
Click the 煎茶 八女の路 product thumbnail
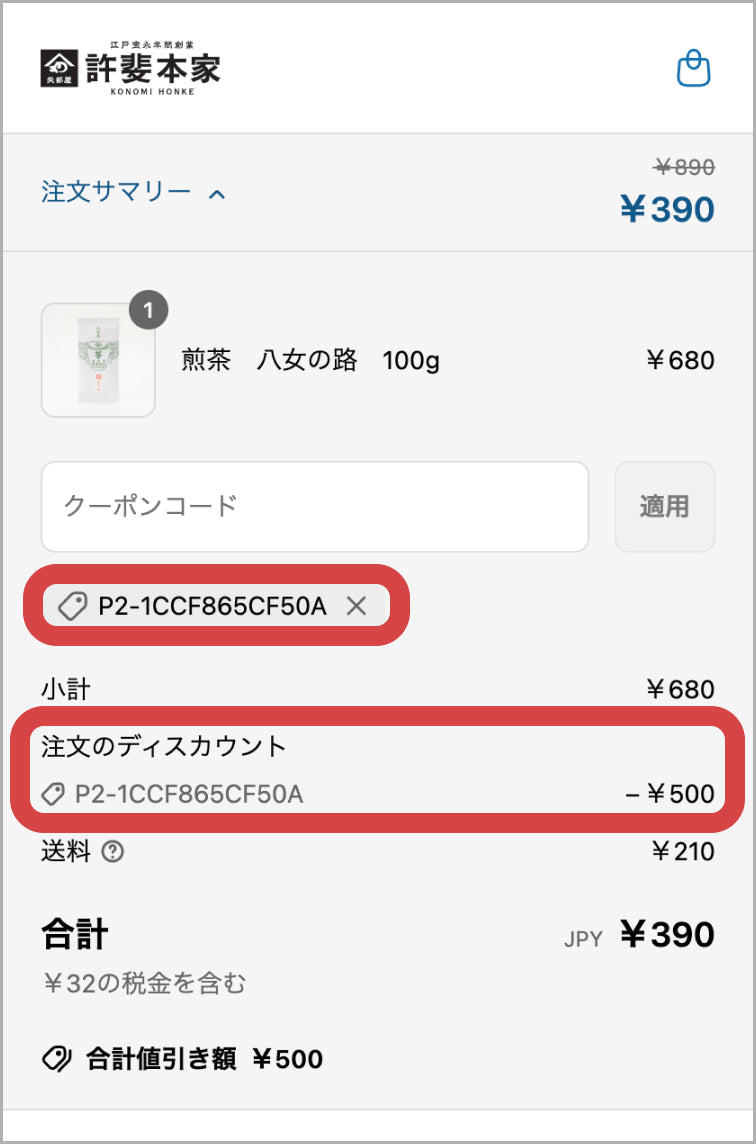click(98, 360)
